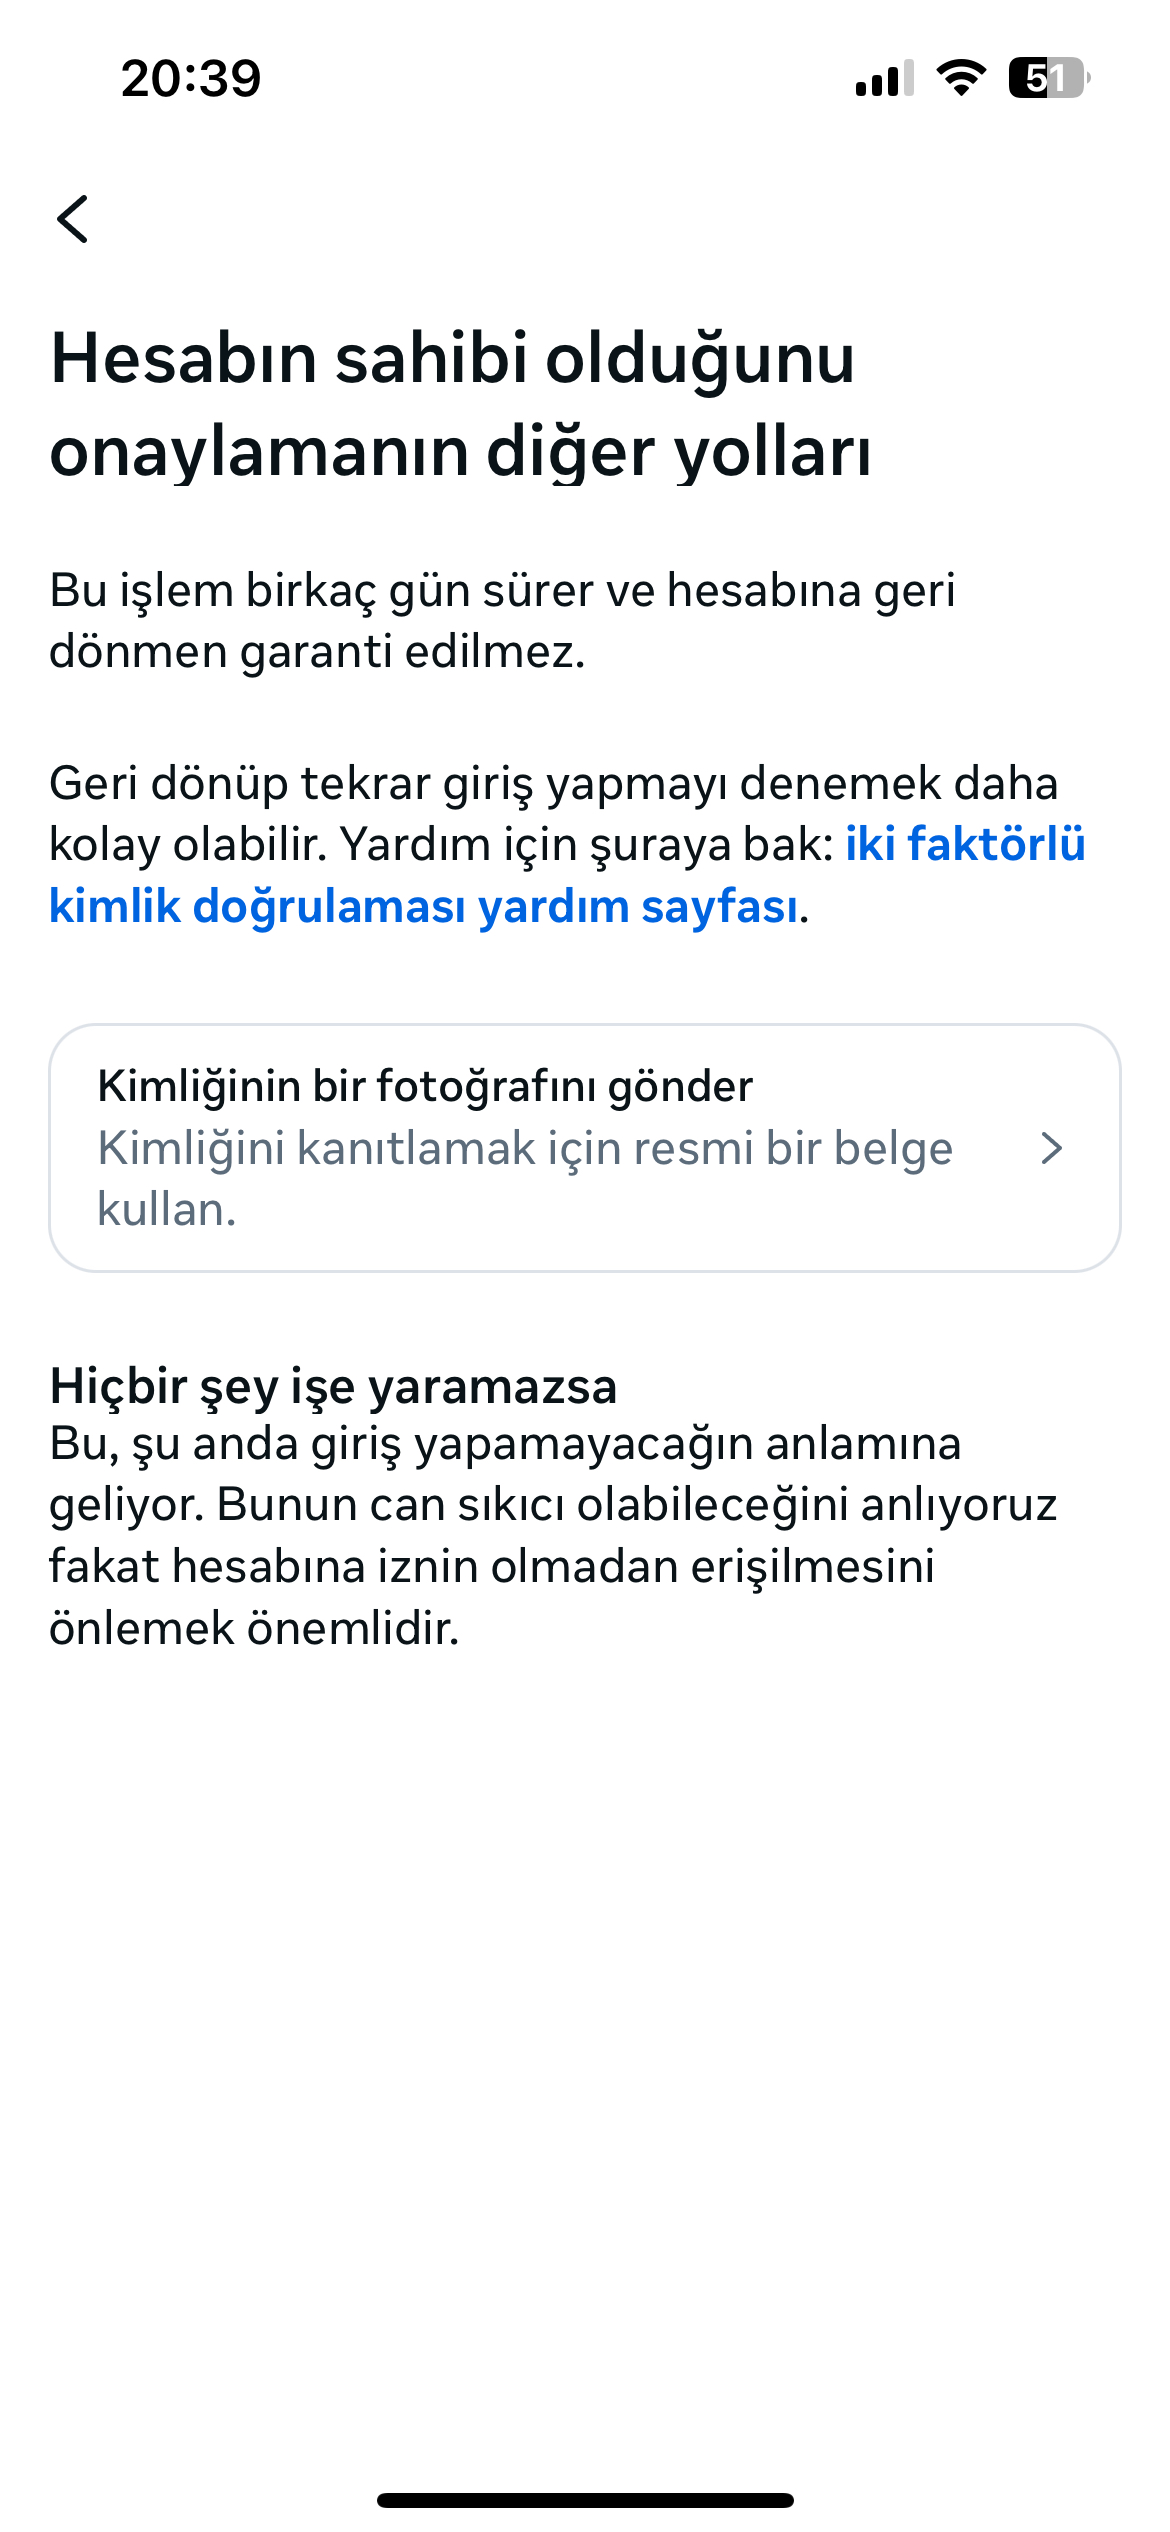Tap the back arrow icon
Viewport: 1170px width, 2532px height.
tap(73, 219)
